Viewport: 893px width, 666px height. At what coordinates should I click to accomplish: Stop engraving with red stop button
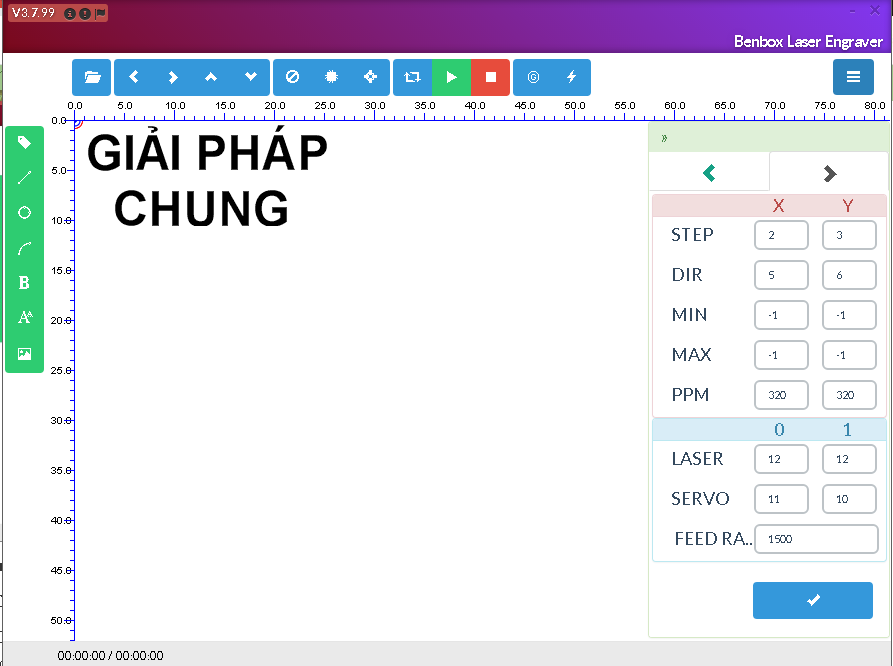(x=490, y=77)
